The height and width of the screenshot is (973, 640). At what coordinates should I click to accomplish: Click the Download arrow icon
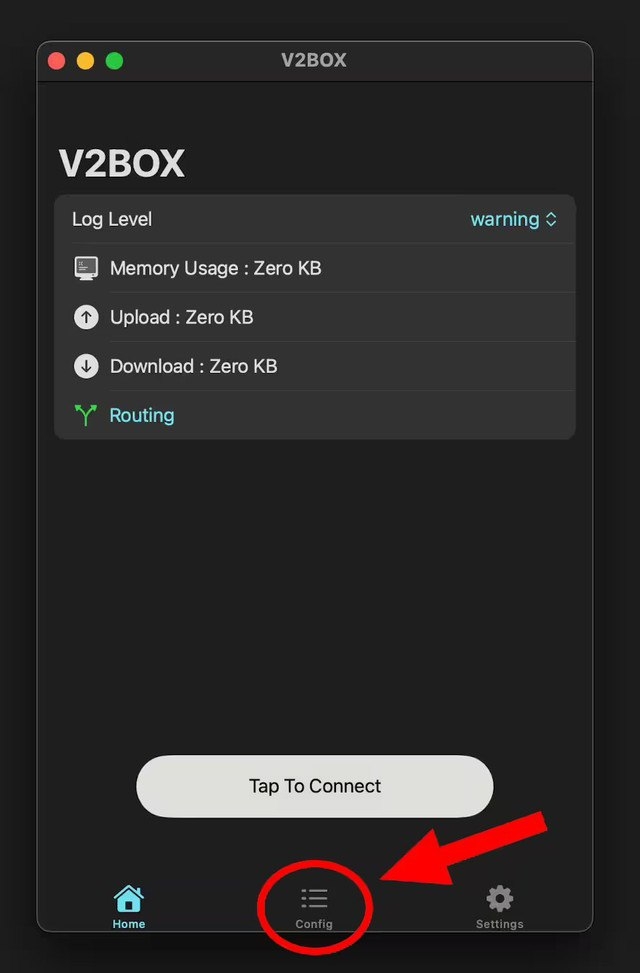[87, 366]
